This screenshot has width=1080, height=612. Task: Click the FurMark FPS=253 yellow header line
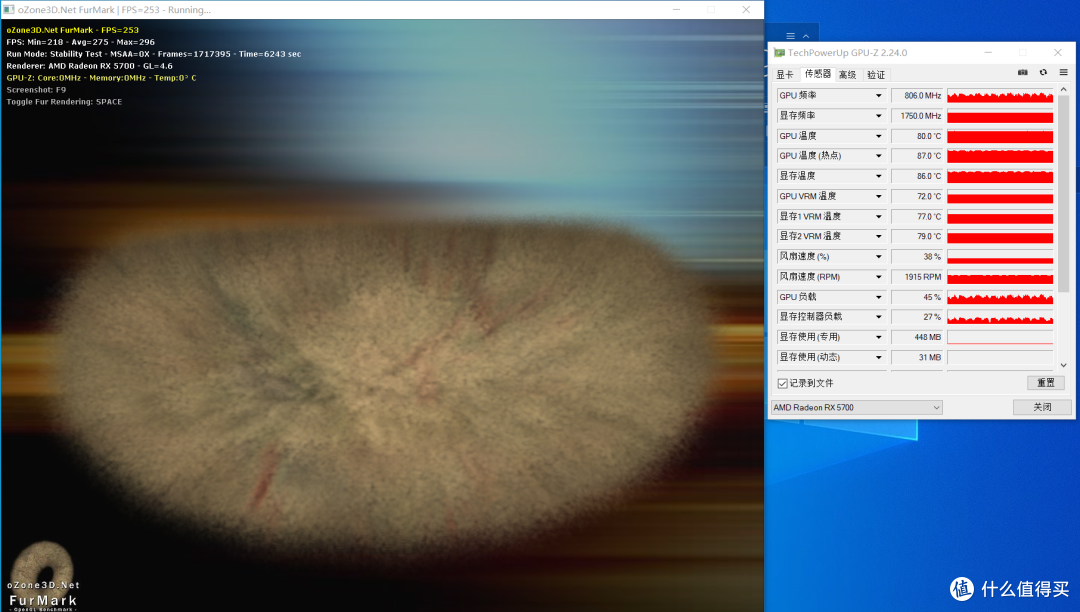[x=72, y=30]
